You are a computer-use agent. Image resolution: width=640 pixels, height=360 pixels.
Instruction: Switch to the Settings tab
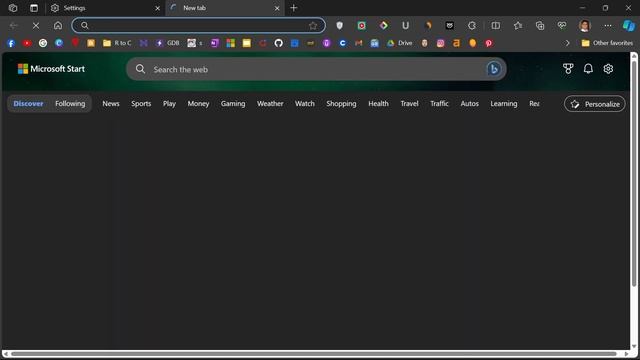pyautogui.click(x=105, y=8)
